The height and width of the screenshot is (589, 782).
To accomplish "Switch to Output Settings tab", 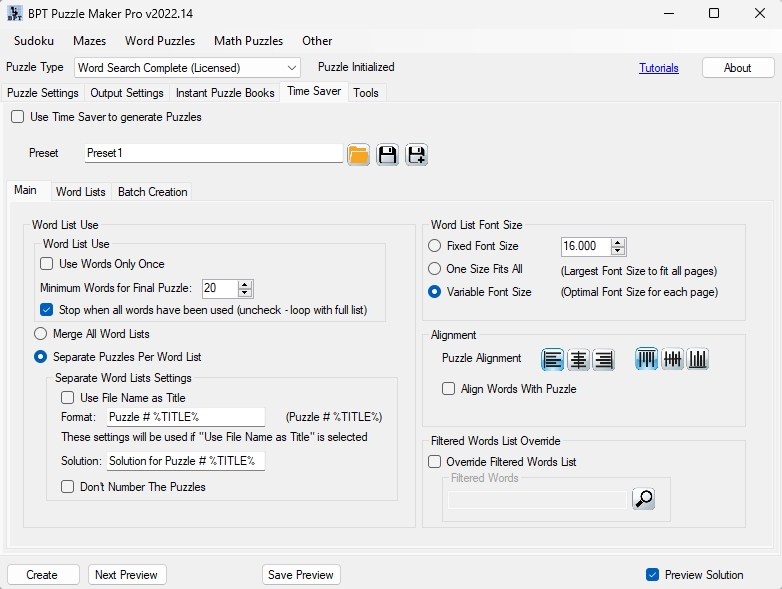I will pyautogui.click(x=127, y=93).
